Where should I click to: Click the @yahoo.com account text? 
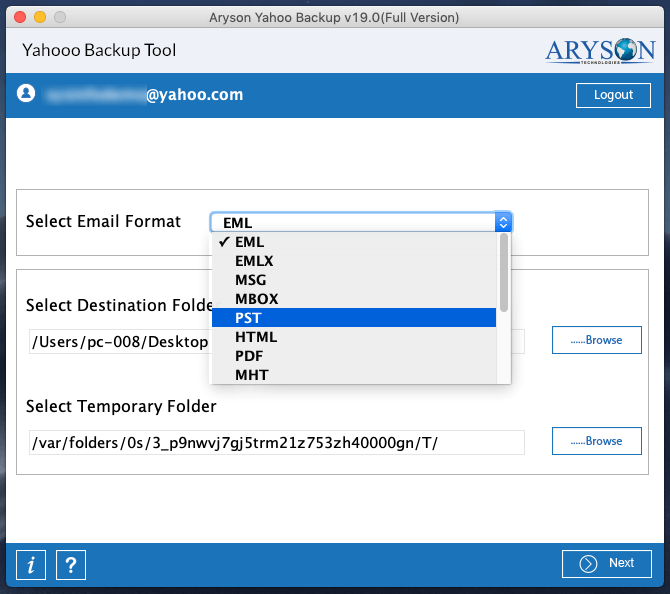point(194,94)
